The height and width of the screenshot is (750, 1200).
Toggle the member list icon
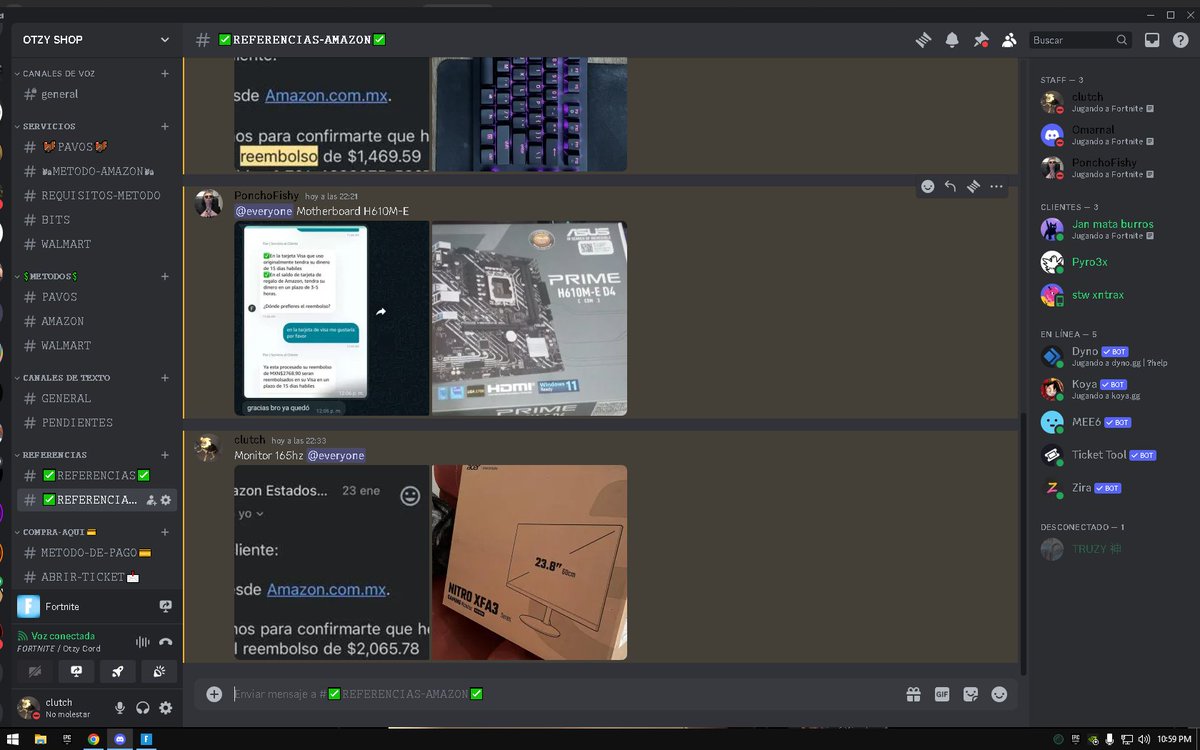click(x=1009, y=40)
